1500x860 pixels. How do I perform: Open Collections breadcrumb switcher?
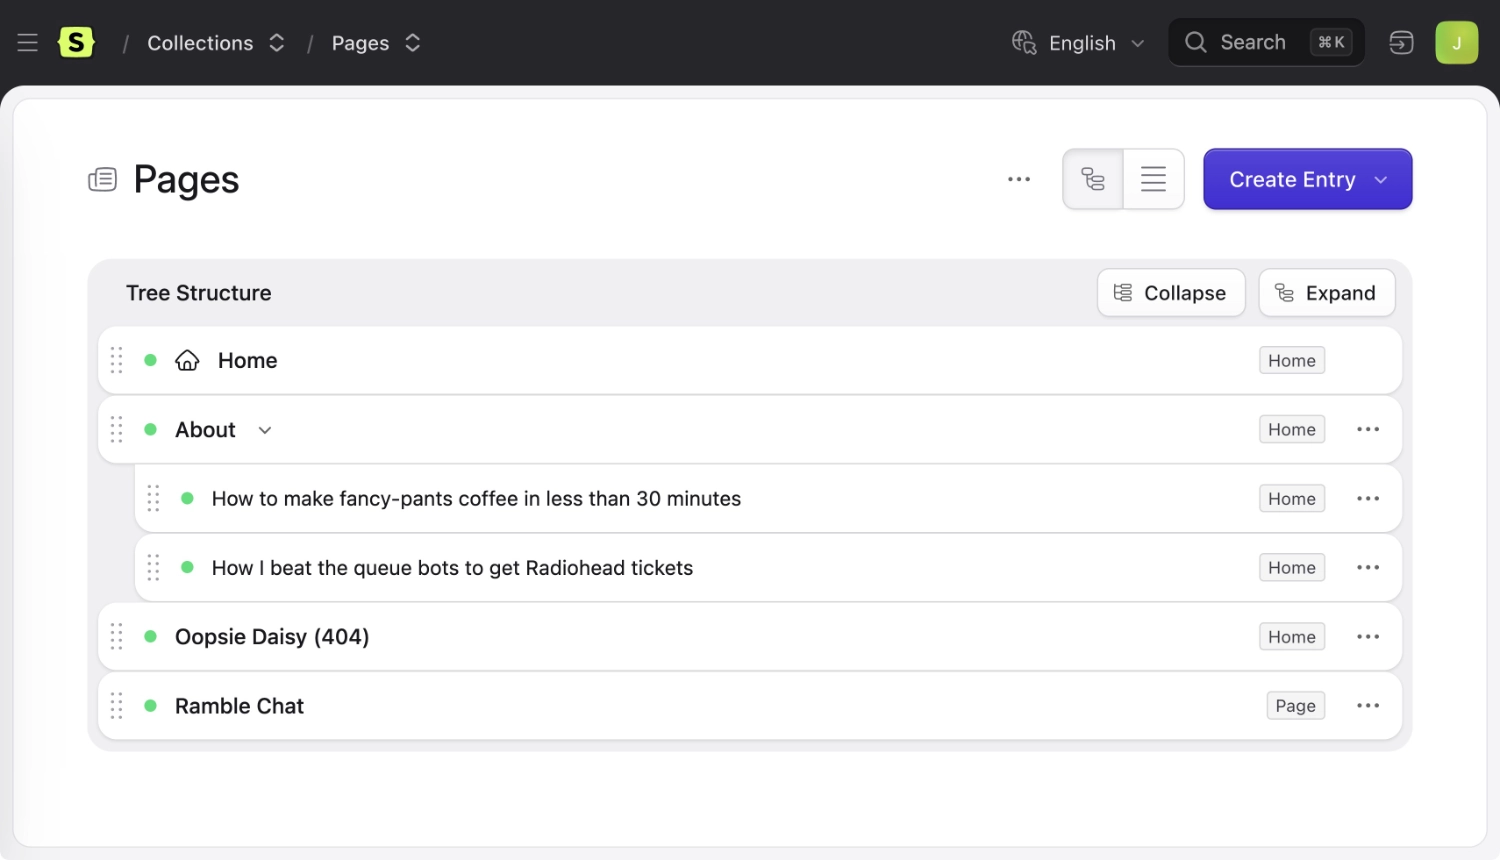pos(277,43)
